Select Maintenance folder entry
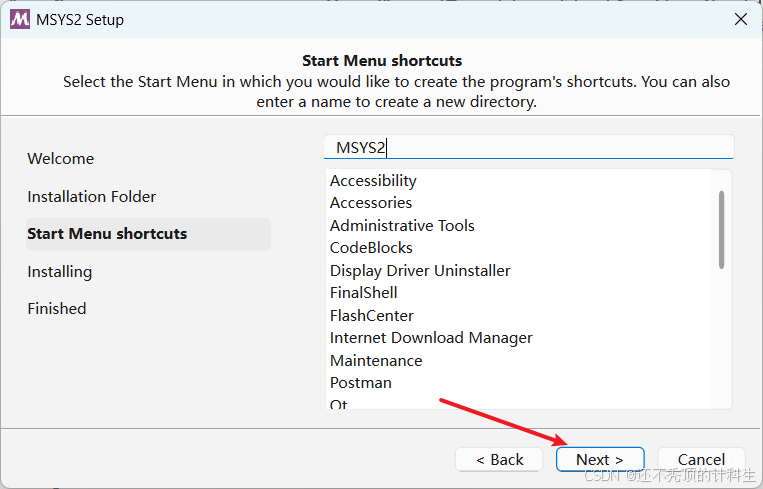763x489 pixels. (518, 361)
